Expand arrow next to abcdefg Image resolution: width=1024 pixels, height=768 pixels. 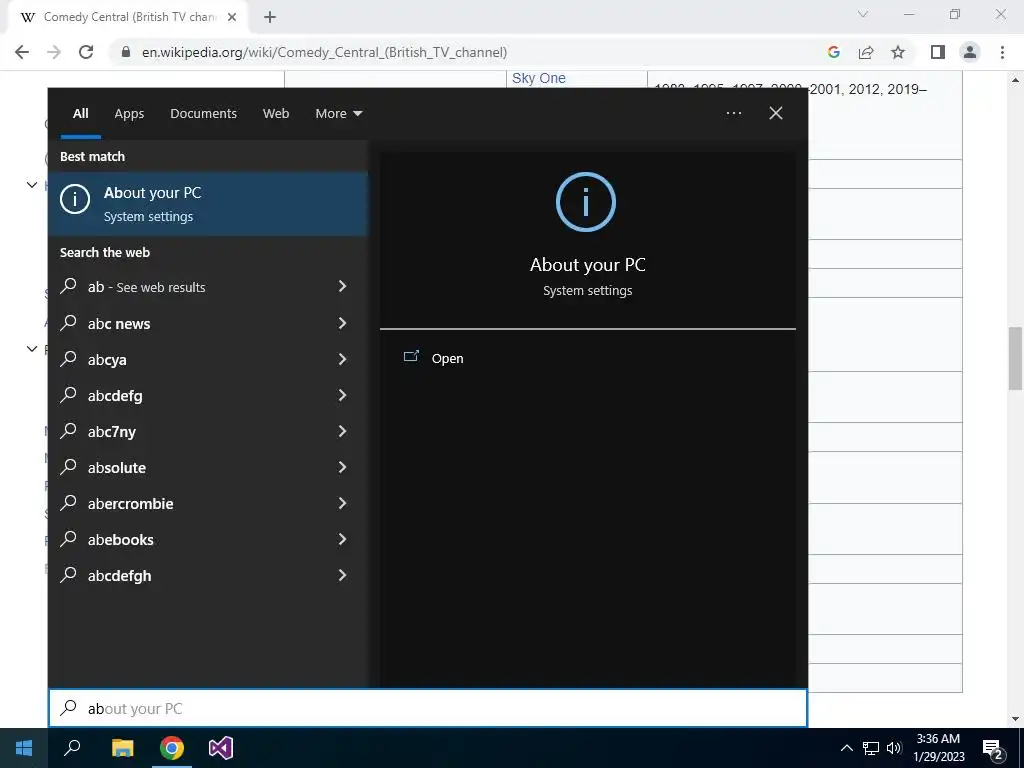pyautogui.click(x=342, y=394)
